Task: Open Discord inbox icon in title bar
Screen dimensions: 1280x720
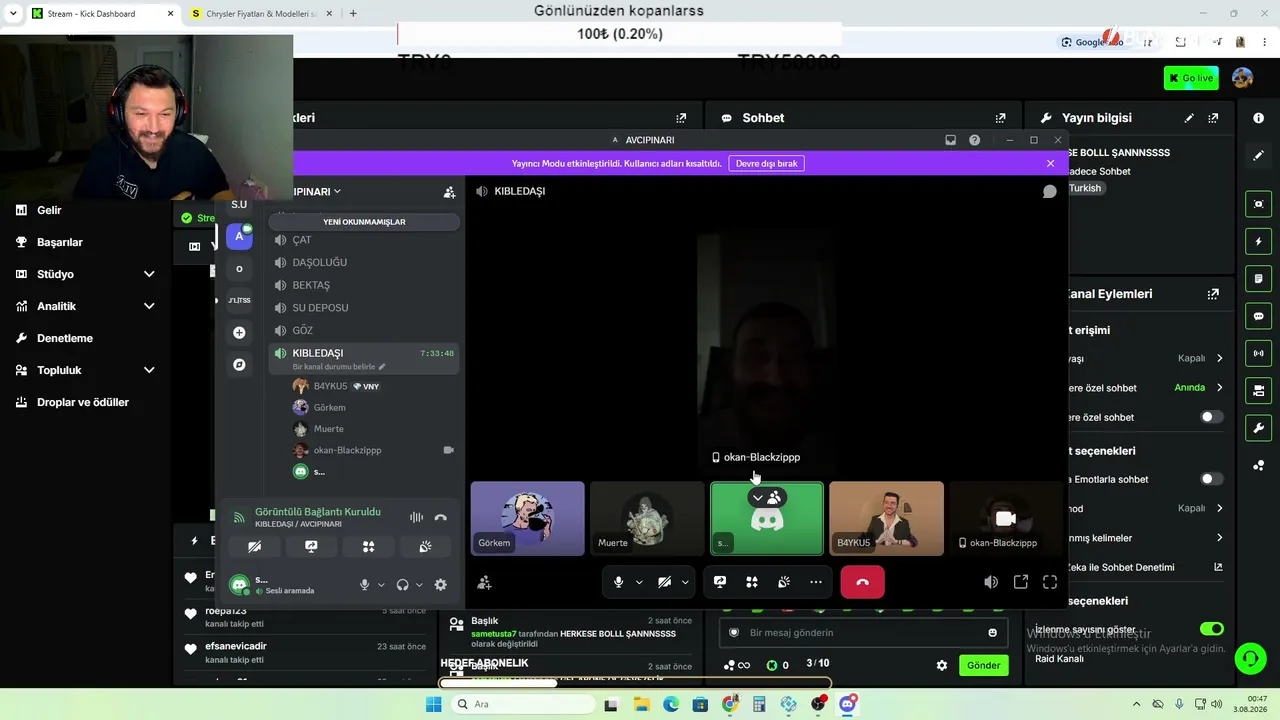Action: tap(950, 140)
